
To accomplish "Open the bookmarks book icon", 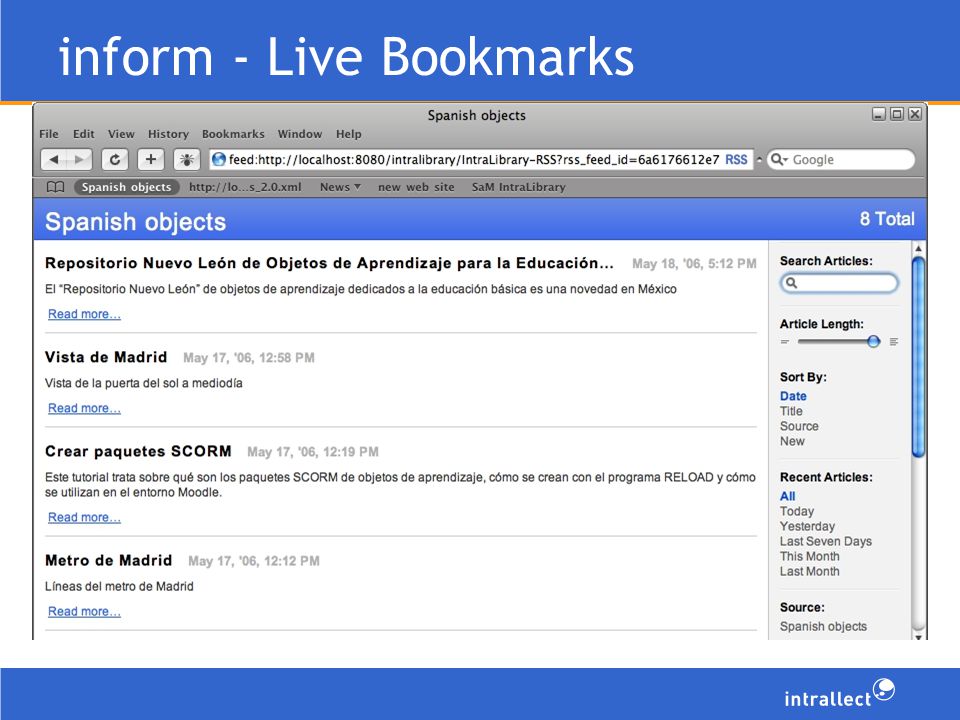I will point(56,187).
